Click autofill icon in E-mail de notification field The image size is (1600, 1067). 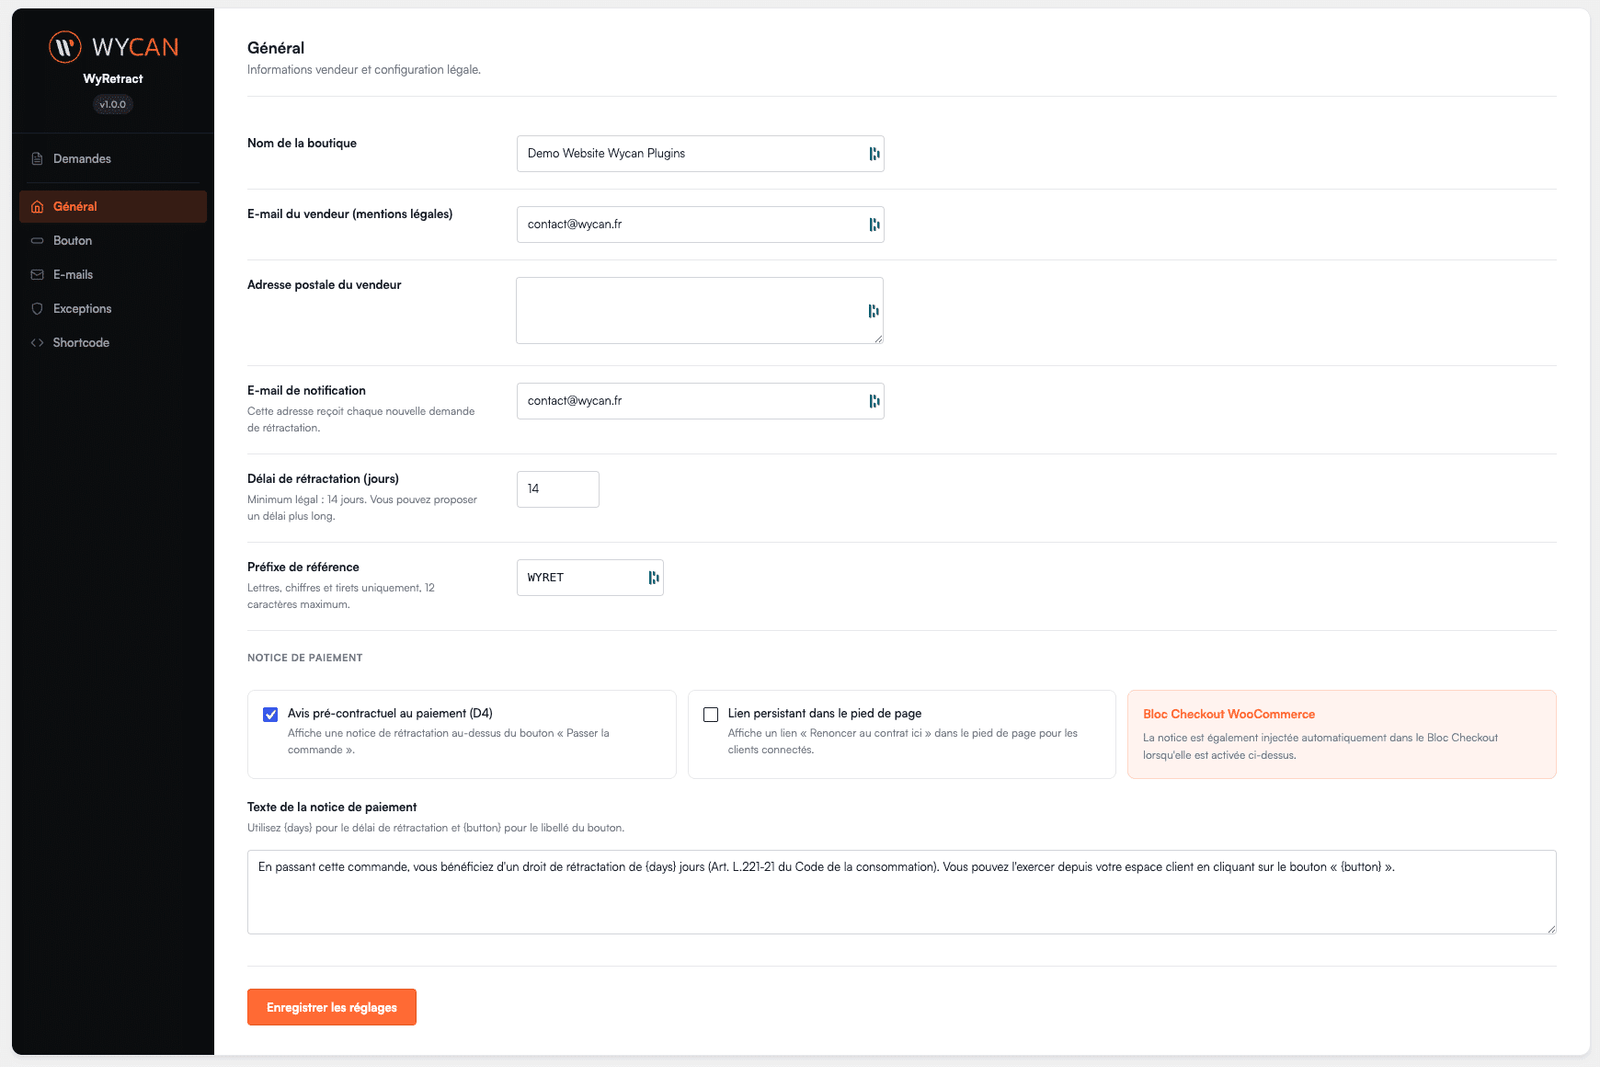(x=874, y=401)
